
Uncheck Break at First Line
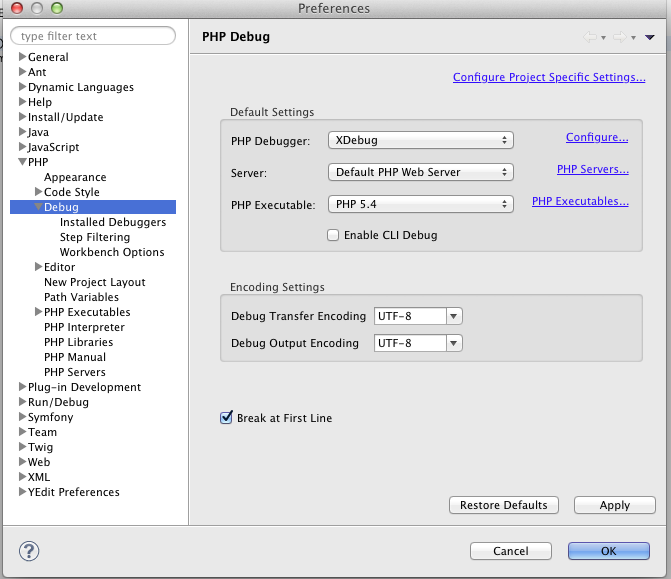[x=226, y=417]
